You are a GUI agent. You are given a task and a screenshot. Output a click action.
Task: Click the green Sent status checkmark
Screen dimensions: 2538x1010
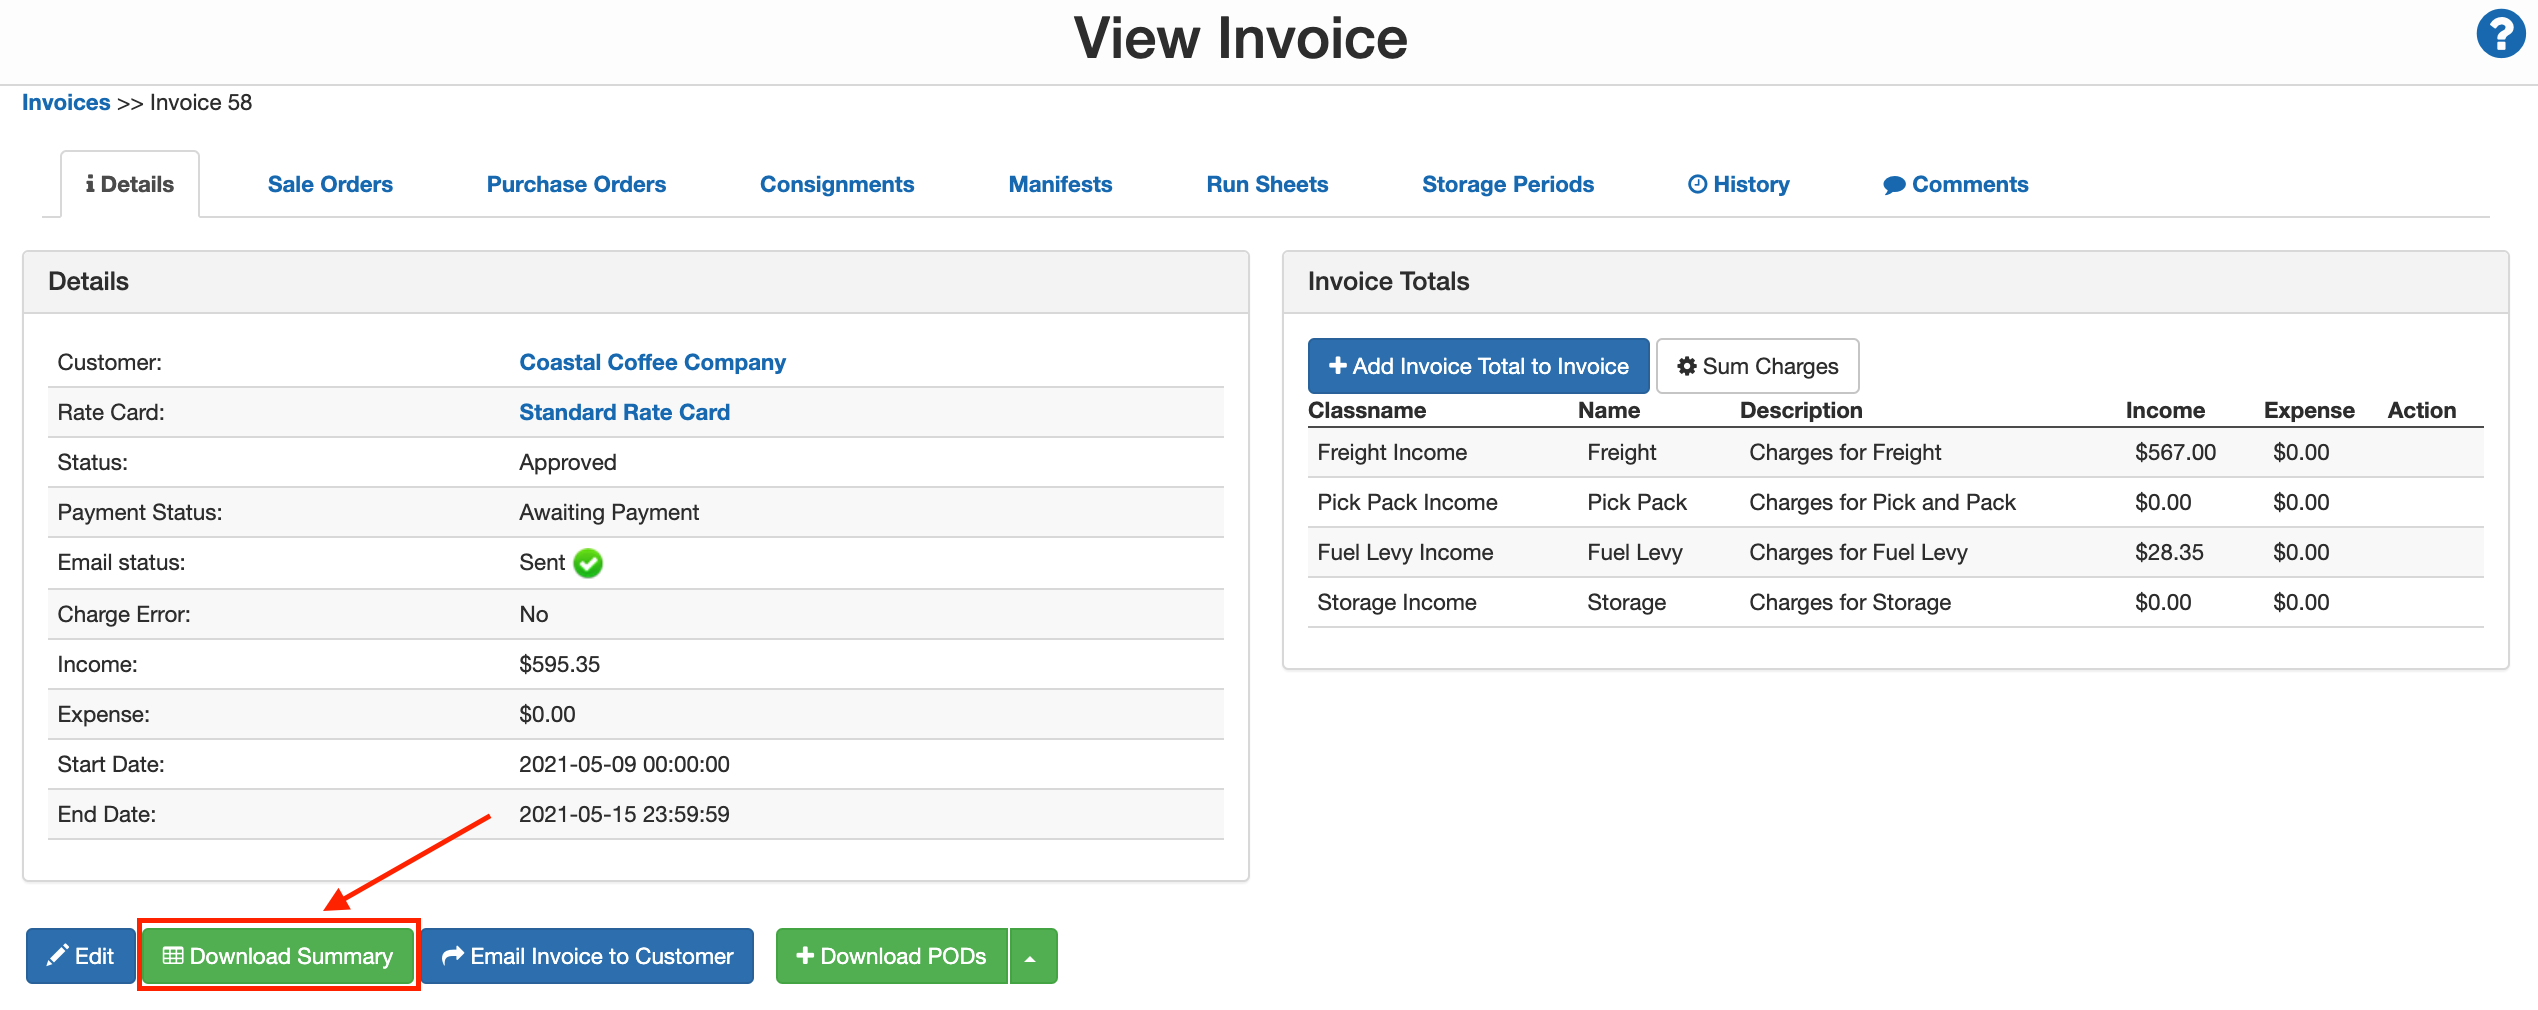coord(588,562)
